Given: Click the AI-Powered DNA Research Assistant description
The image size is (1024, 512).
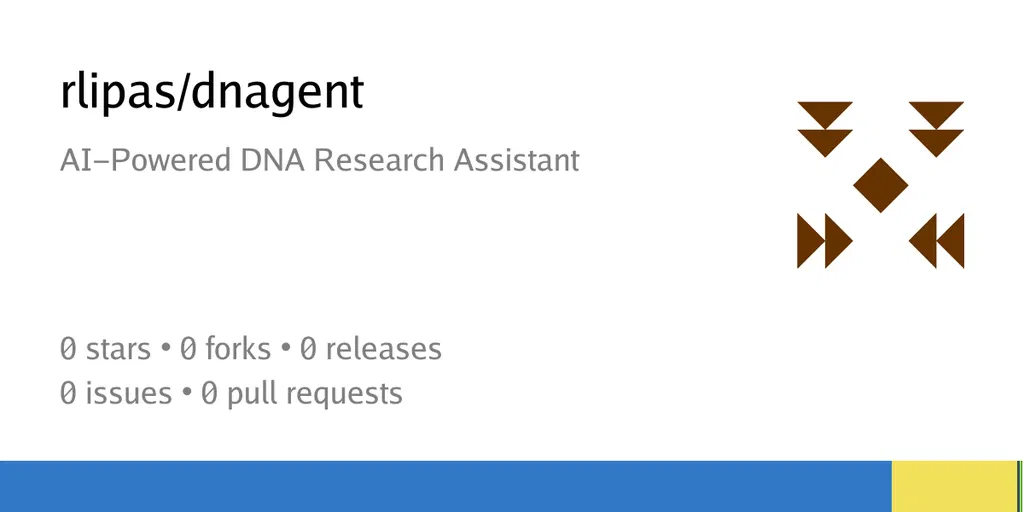Looking at the screenshot, I should 319,161.
